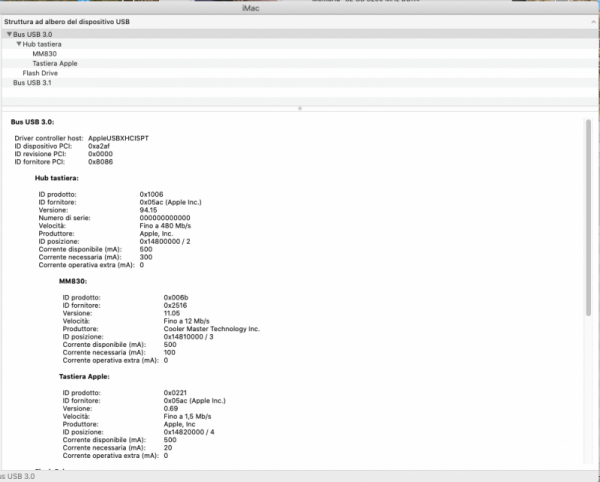The height and width of the screenshot is (482, 600).
Task: Click the PCI device ID 0xa2af
Action: click(x=99, y=146)
